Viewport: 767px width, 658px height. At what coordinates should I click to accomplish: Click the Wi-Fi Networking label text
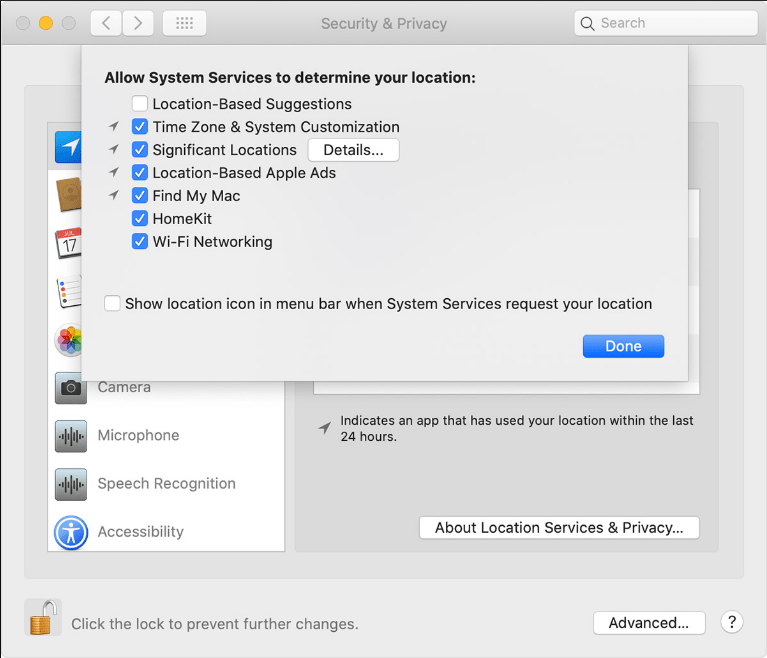tap(213, 242)
